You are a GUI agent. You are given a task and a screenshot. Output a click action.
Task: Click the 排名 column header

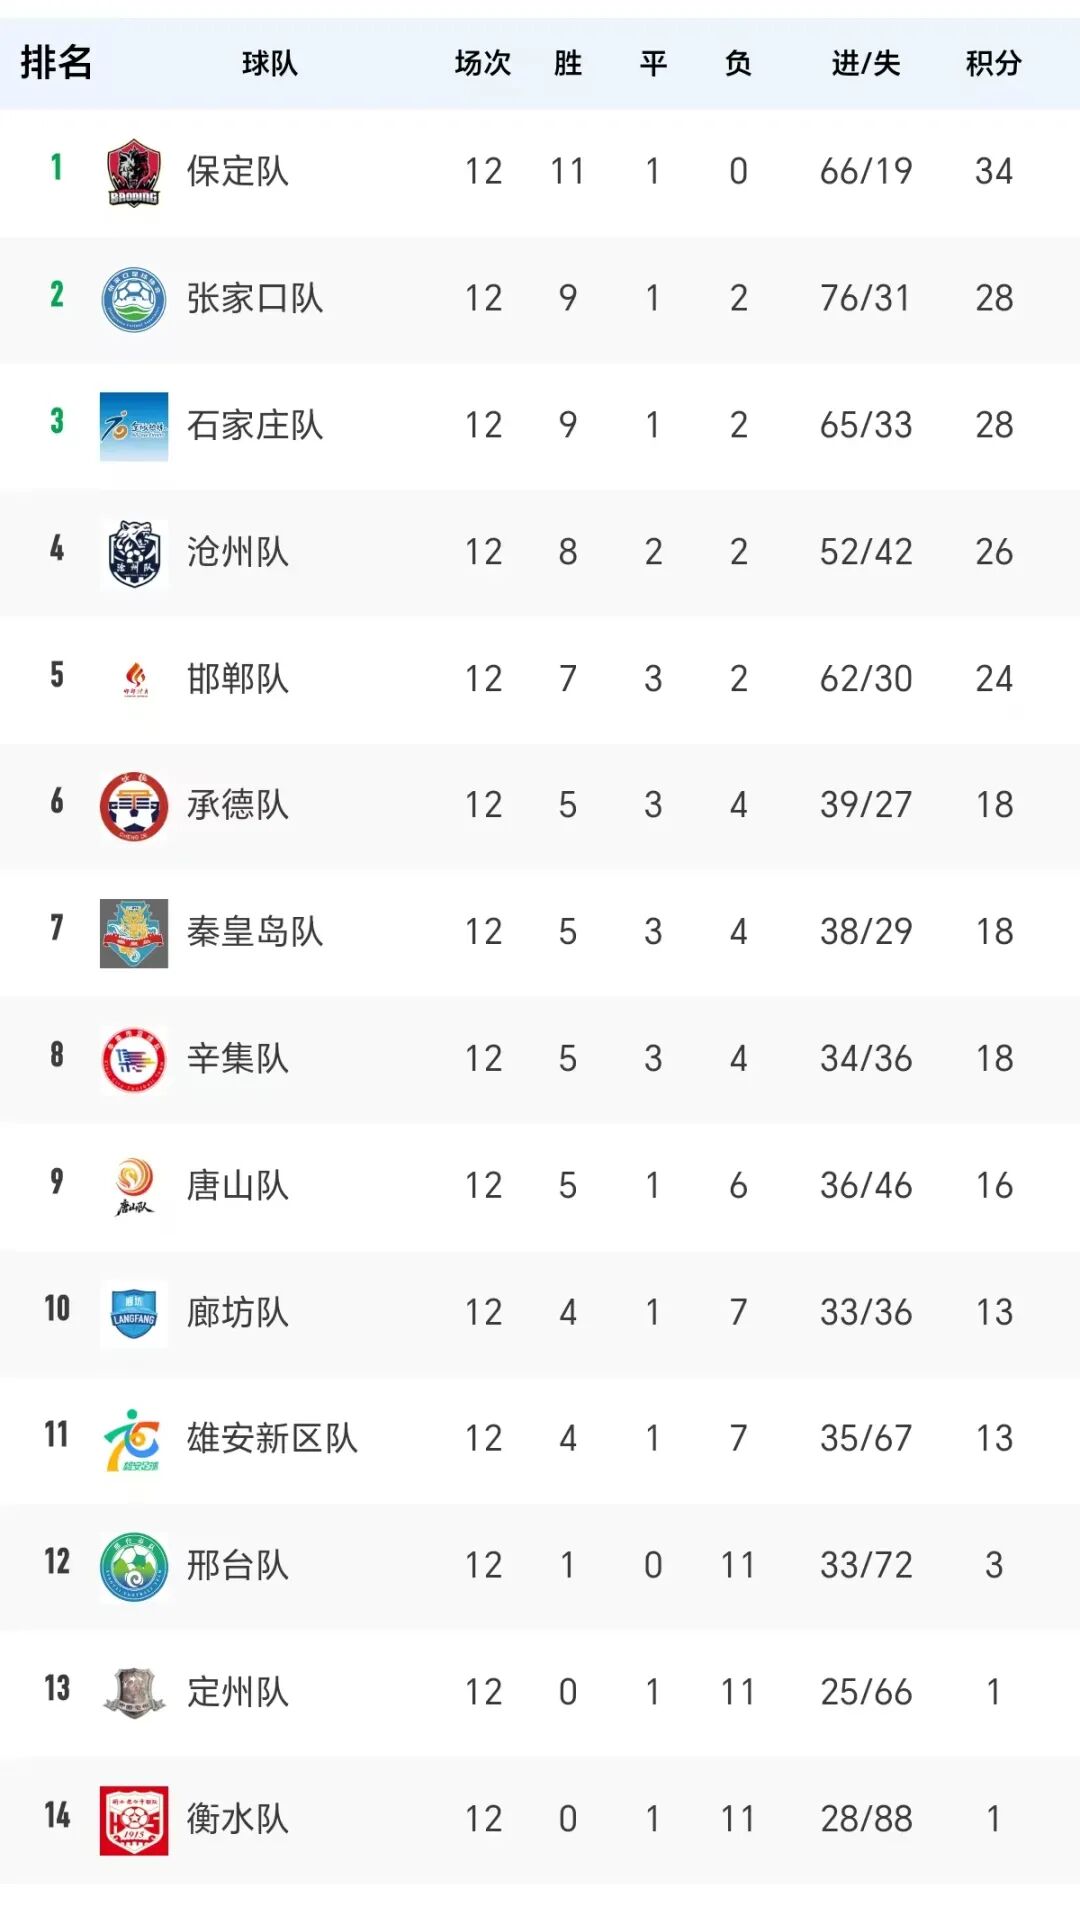[56, 63]
